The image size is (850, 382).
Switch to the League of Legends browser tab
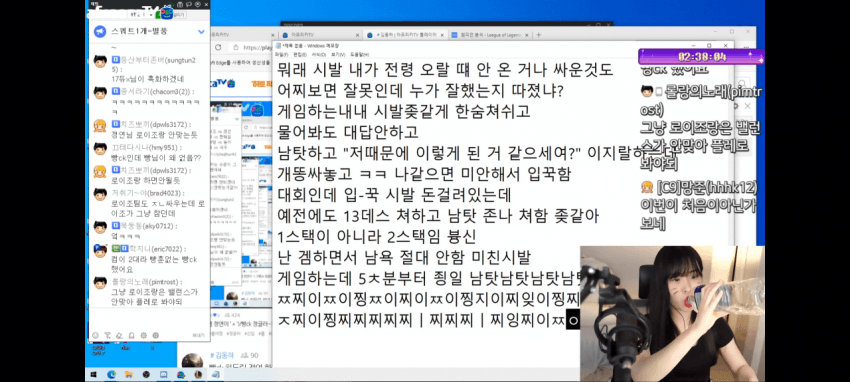tap(486, 35)
